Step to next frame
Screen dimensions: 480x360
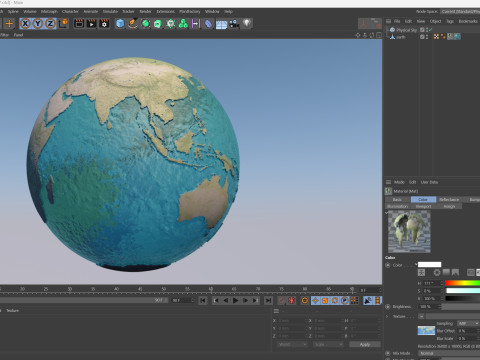click(x=245, y=301)
